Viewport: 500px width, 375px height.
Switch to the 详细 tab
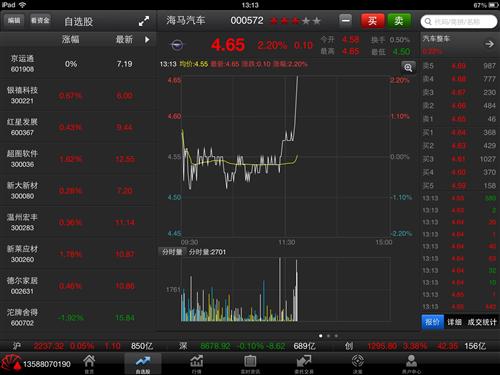click(x=454, y=322)
